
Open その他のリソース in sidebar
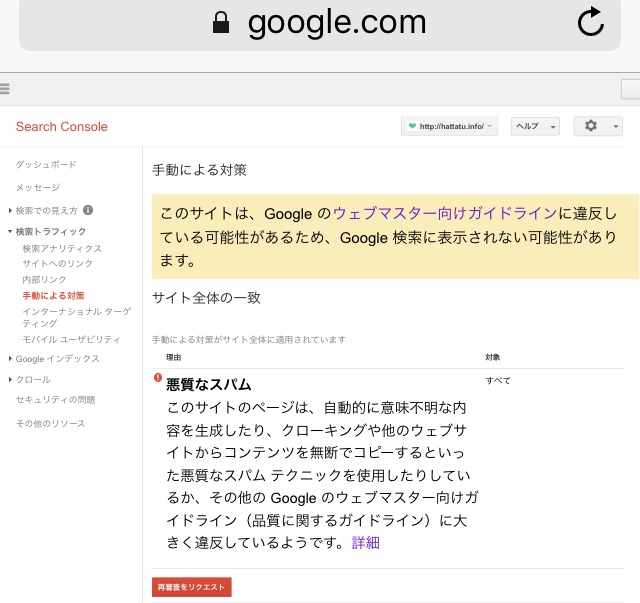[51, 423]
